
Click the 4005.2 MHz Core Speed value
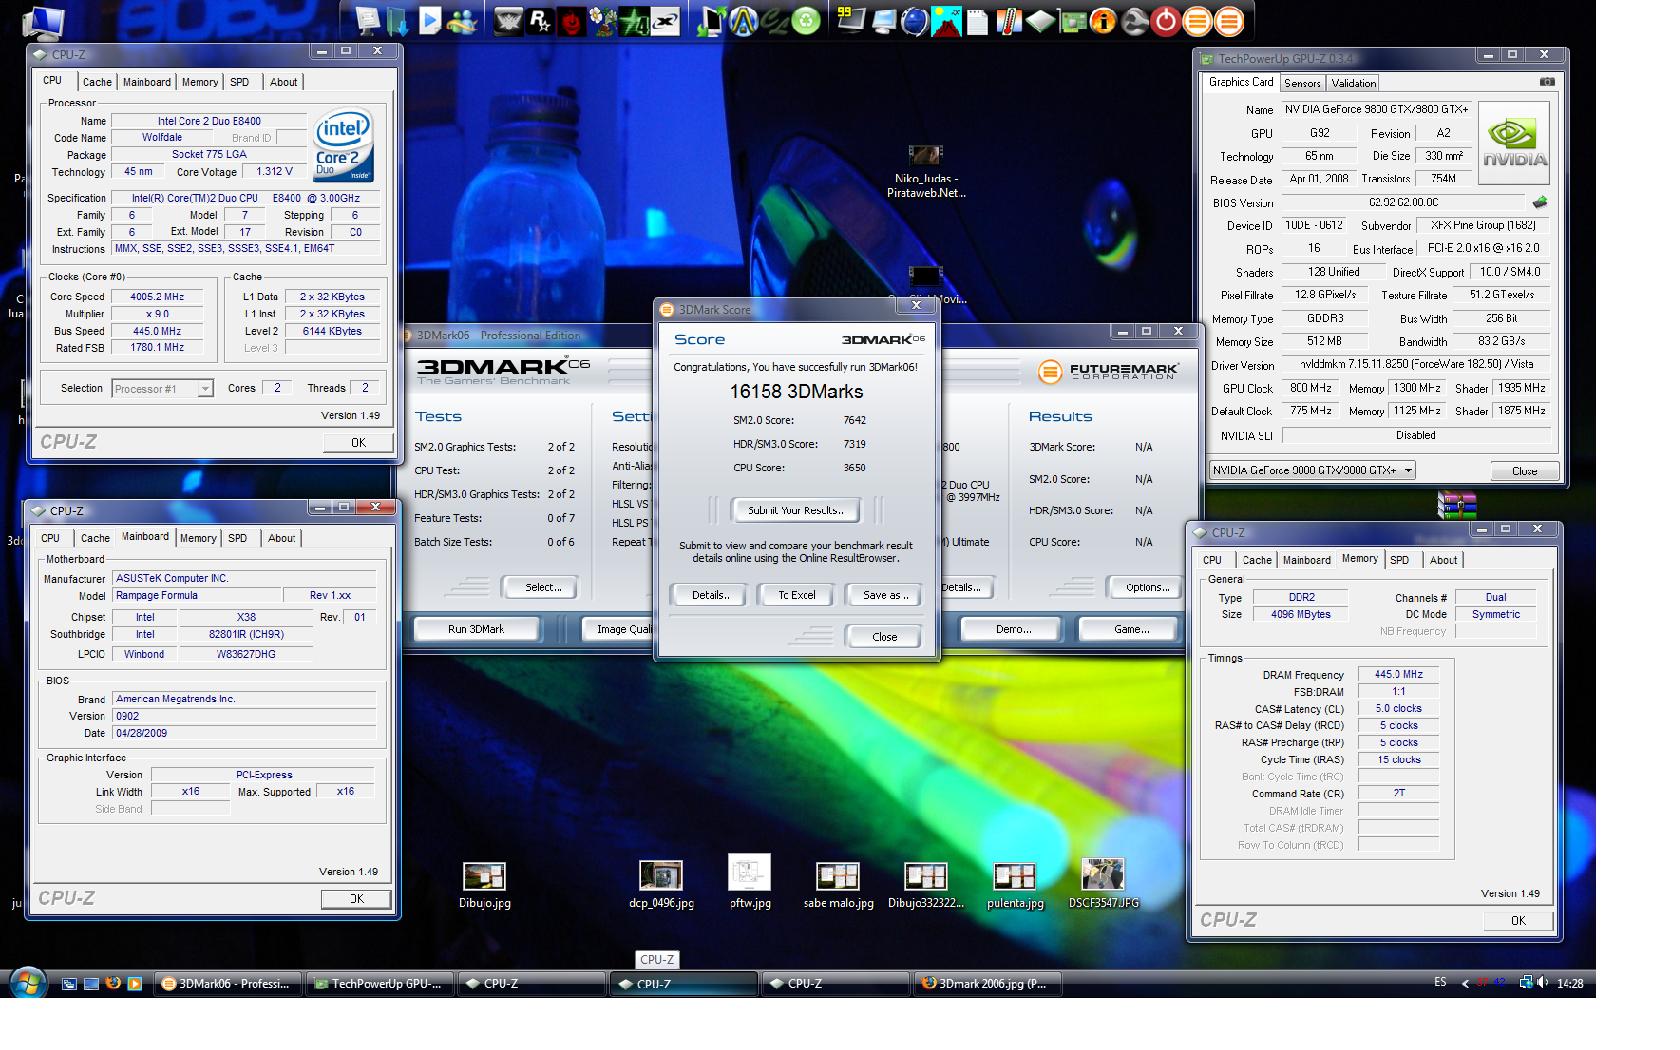157,297
